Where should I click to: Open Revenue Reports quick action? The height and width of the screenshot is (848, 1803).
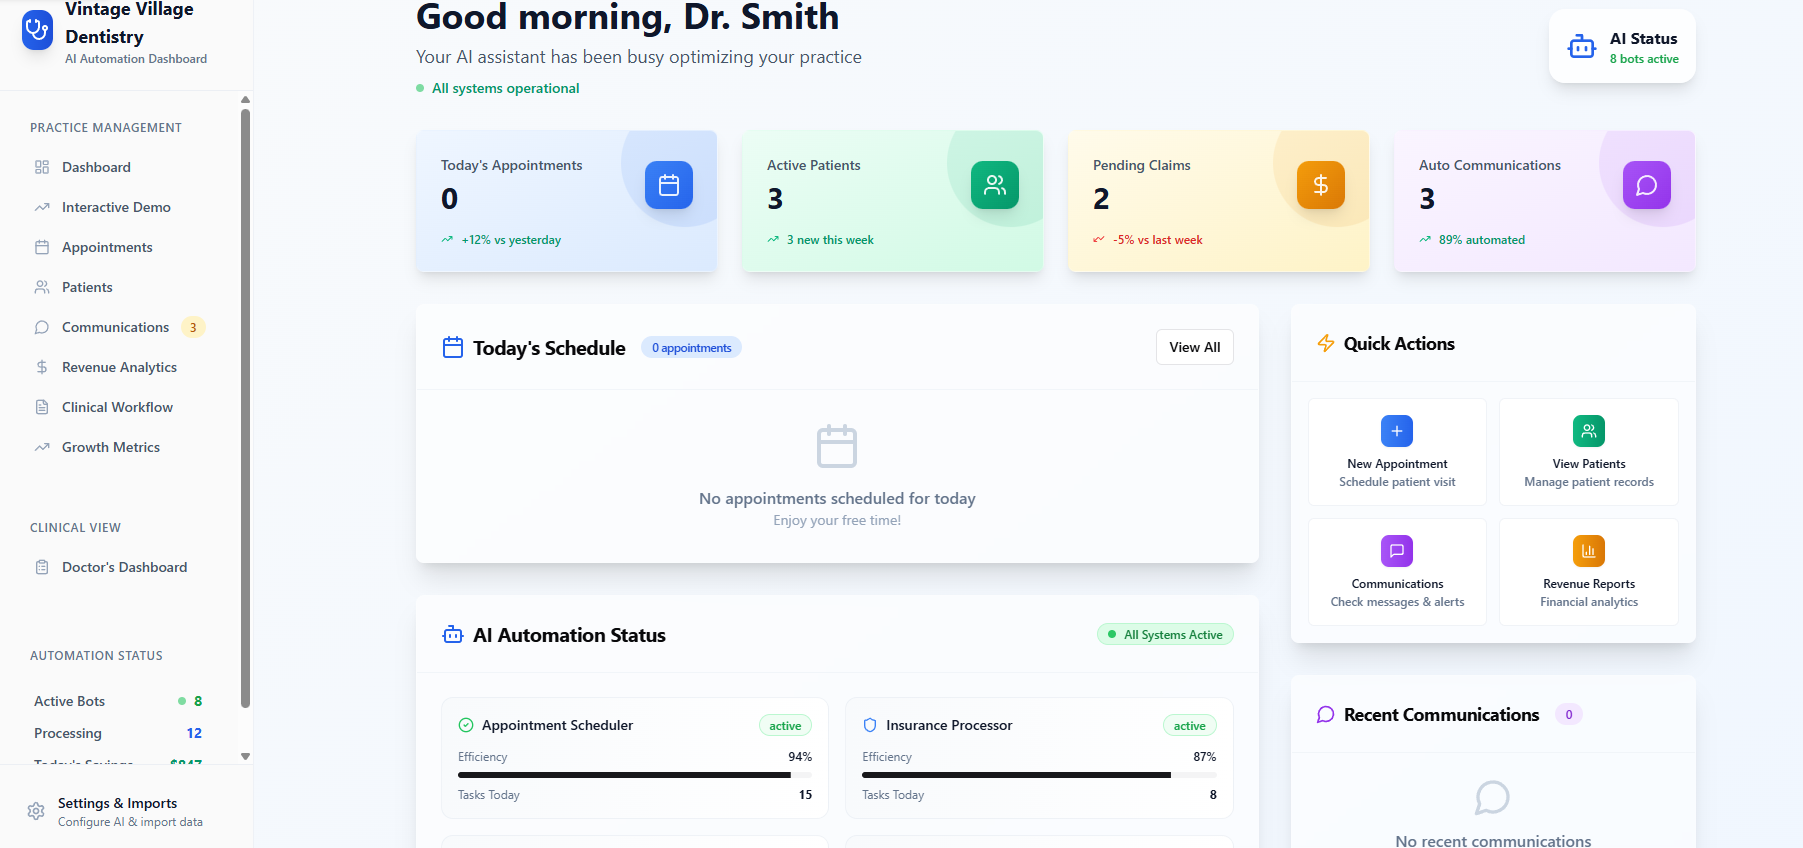click(x=1588, y=572)
